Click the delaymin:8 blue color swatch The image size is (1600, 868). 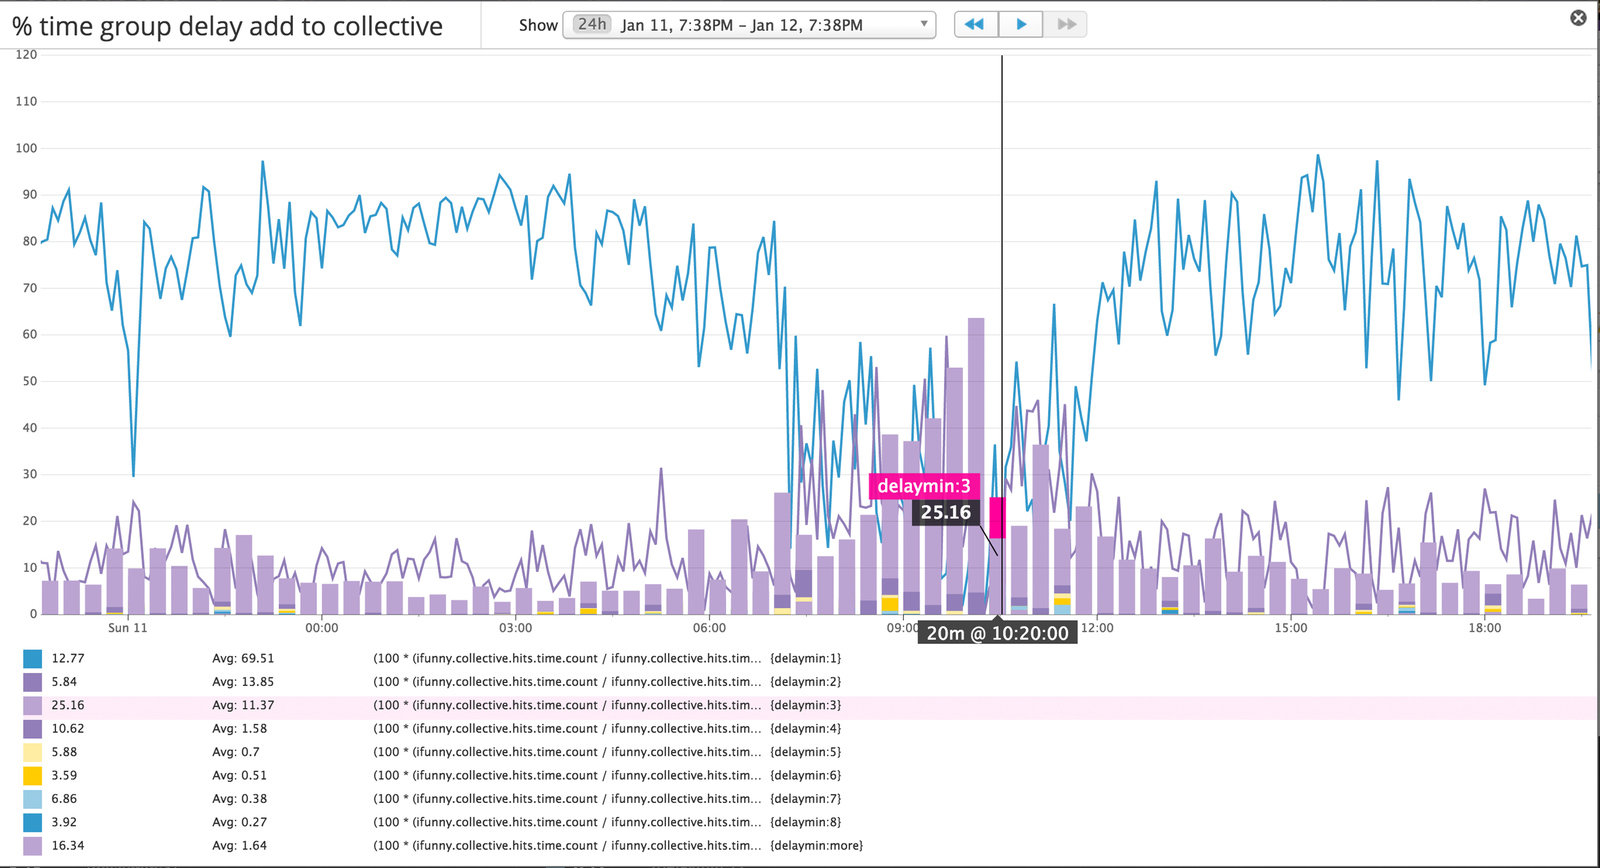(33, 822)
